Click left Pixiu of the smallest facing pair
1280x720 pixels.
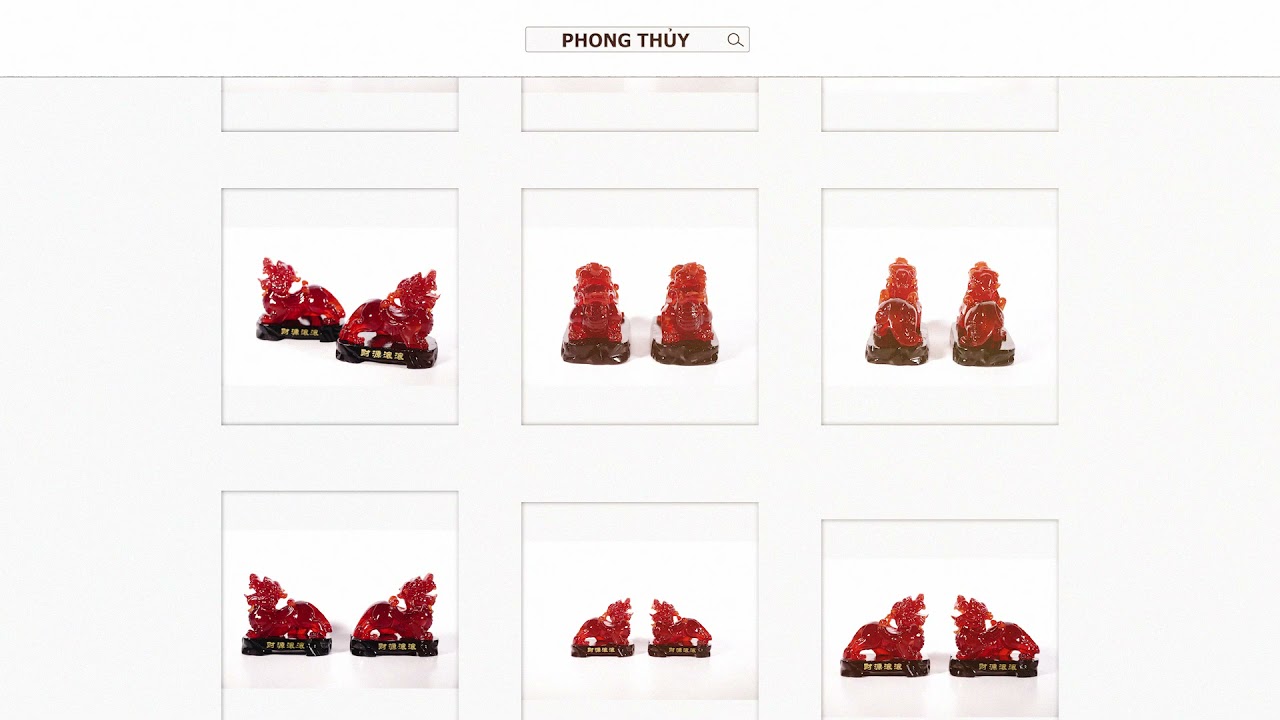pos(603,628)
